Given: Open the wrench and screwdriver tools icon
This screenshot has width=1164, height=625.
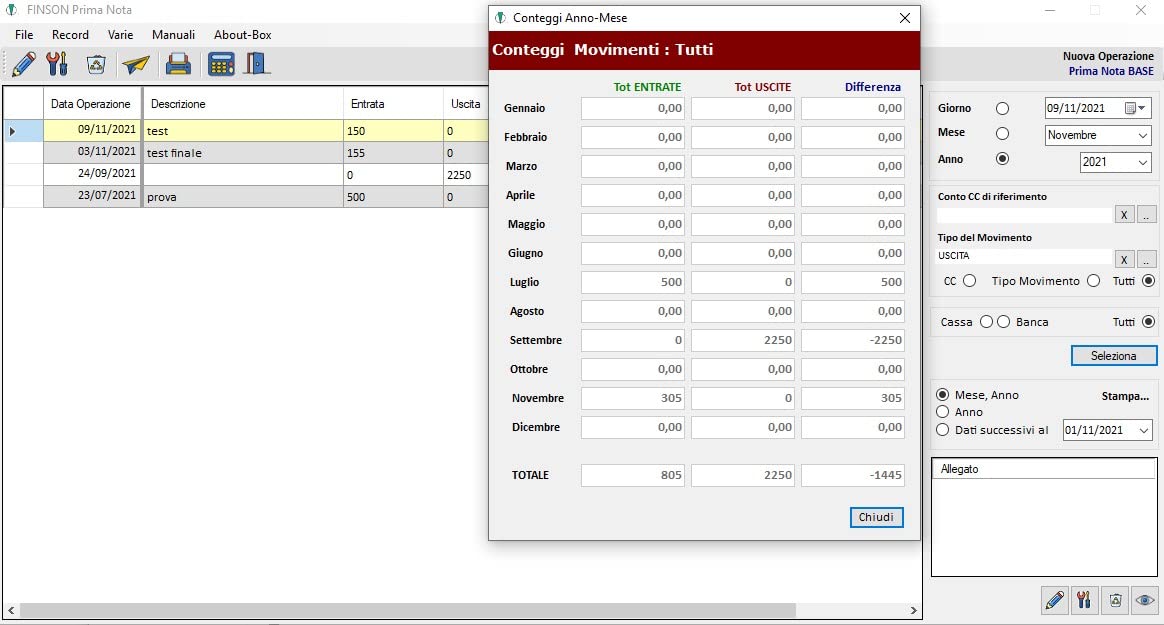Looking at the screenshot, I should pyautogui.click(x=57, y=64).
